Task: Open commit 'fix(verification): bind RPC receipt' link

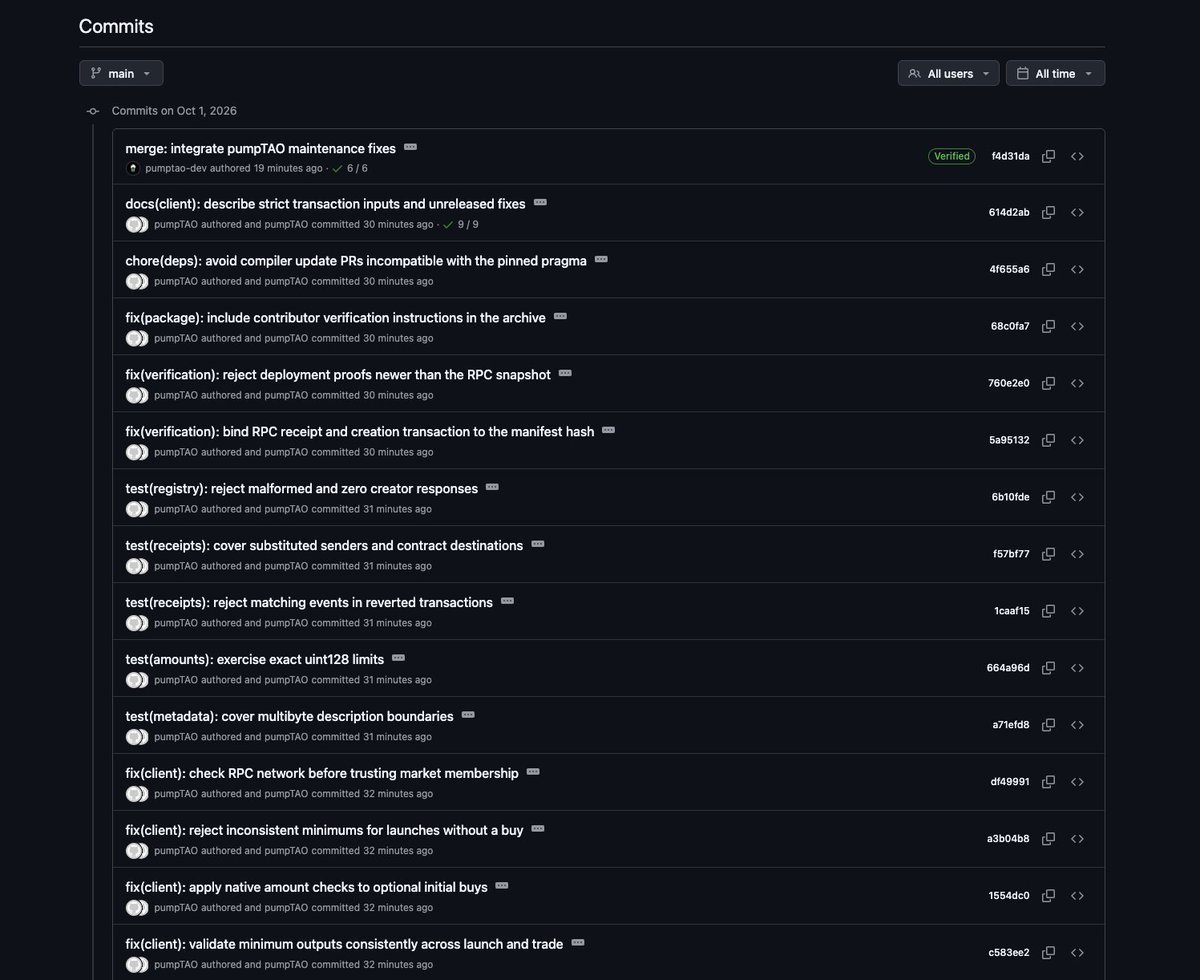Action: tap(360, 432)
